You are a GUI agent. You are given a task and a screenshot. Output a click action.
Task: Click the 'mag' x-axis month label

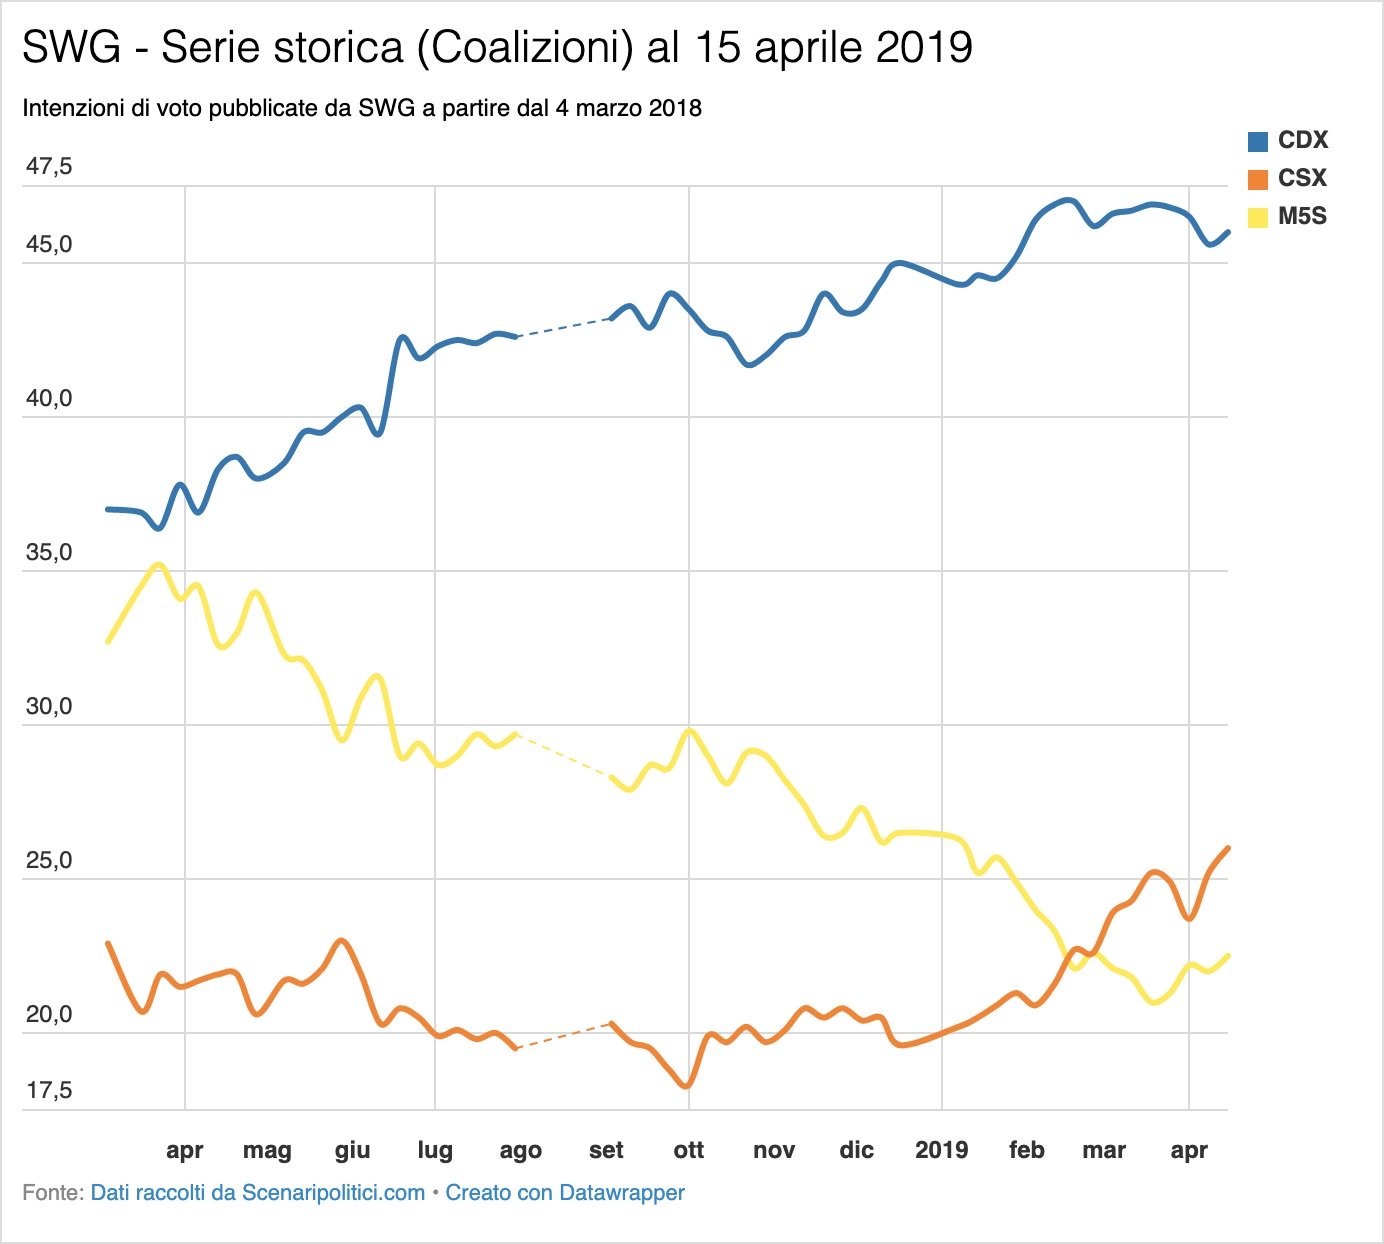click(267, 1151)
